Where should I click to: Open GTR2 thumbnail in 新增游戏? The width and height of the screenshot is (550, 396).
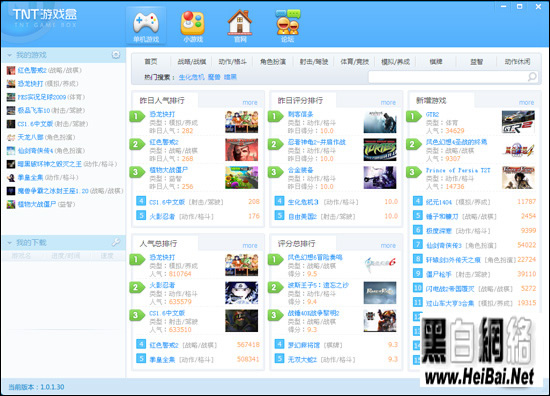point(518,122)
